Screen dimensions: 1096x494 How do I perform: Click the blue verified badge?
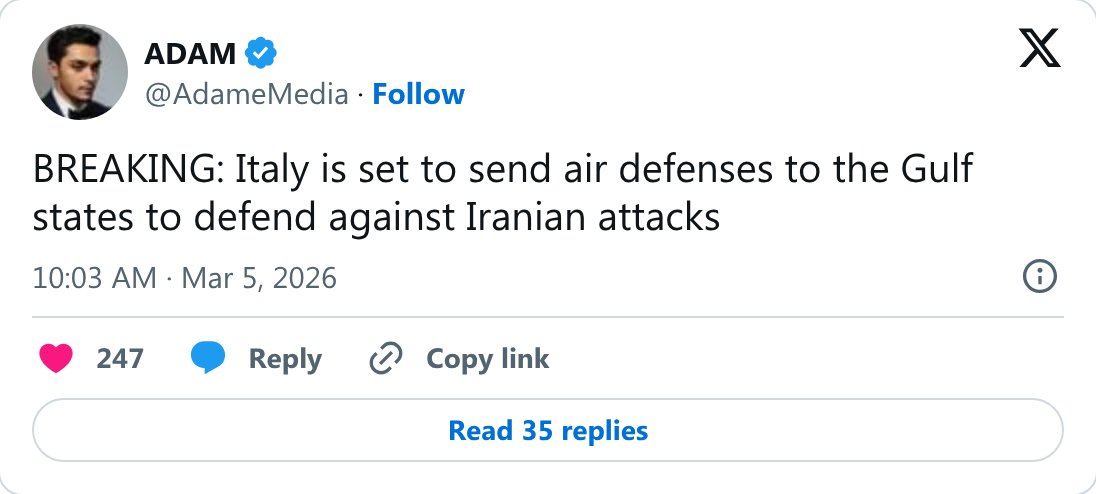pyautogui.click(x=261, y=54)
